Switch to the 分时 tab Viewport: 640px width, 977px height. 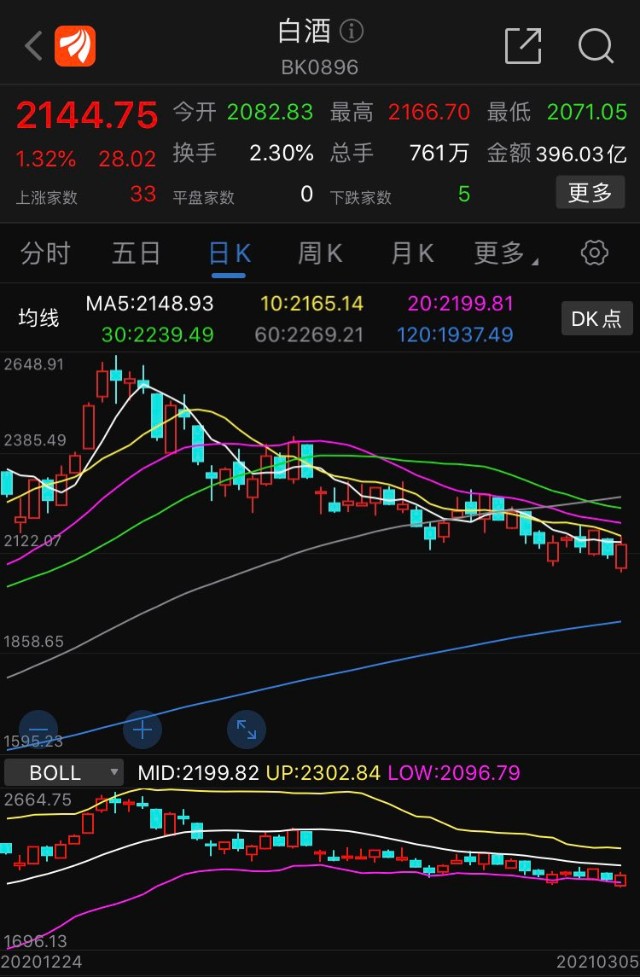(45, 254)
